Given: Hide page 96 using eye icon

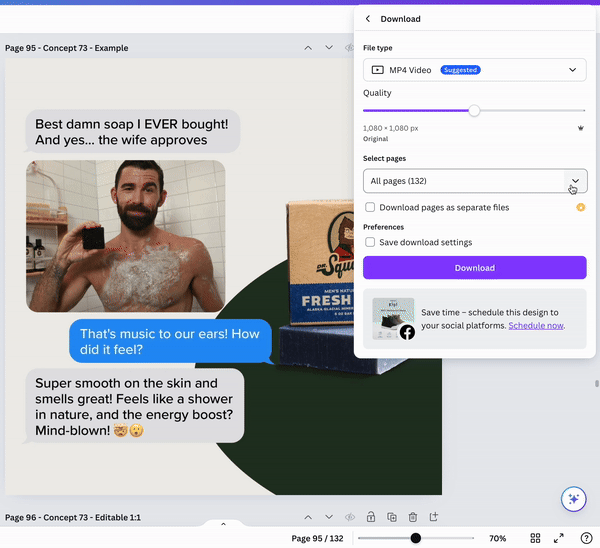Looking at the screenshot, I should coord(350,517).
